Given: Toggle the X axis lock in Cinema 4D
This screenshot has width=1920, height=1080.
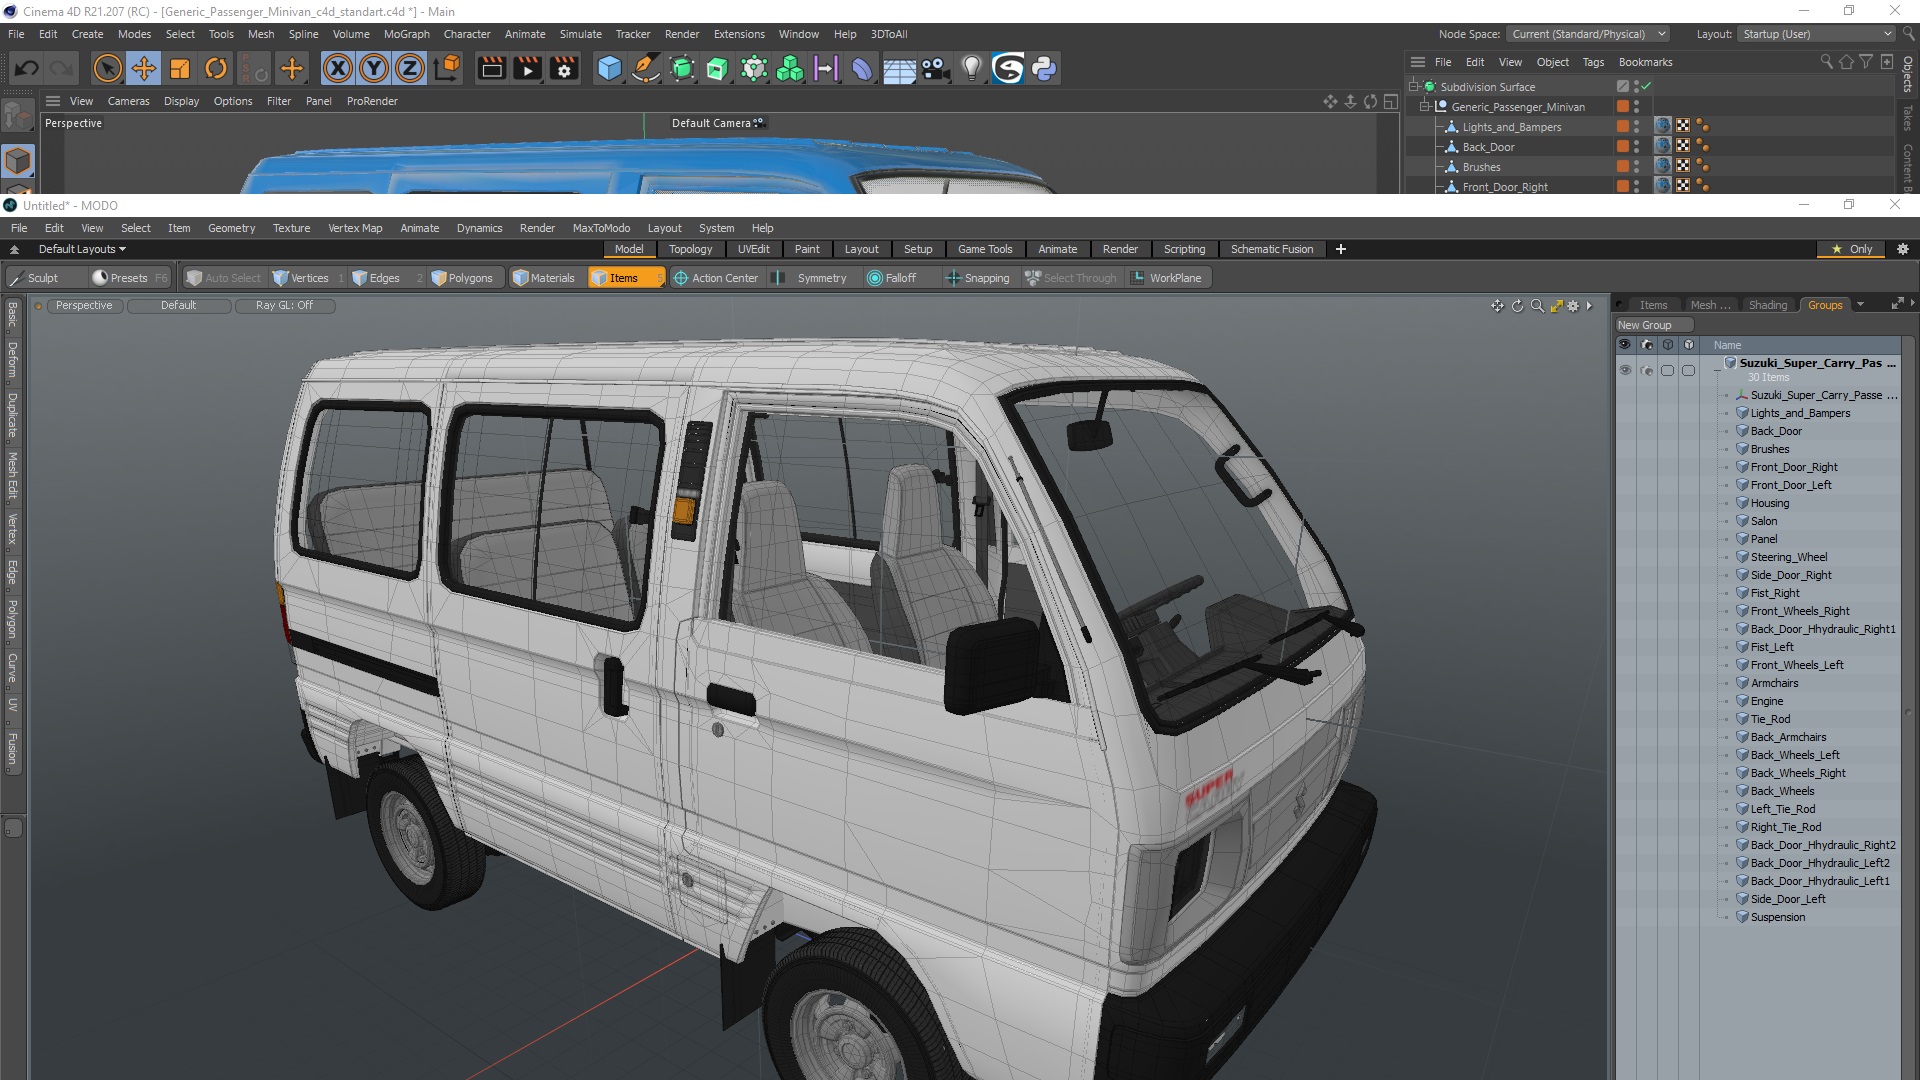Looking at the screenshot, I should (338, 68).
